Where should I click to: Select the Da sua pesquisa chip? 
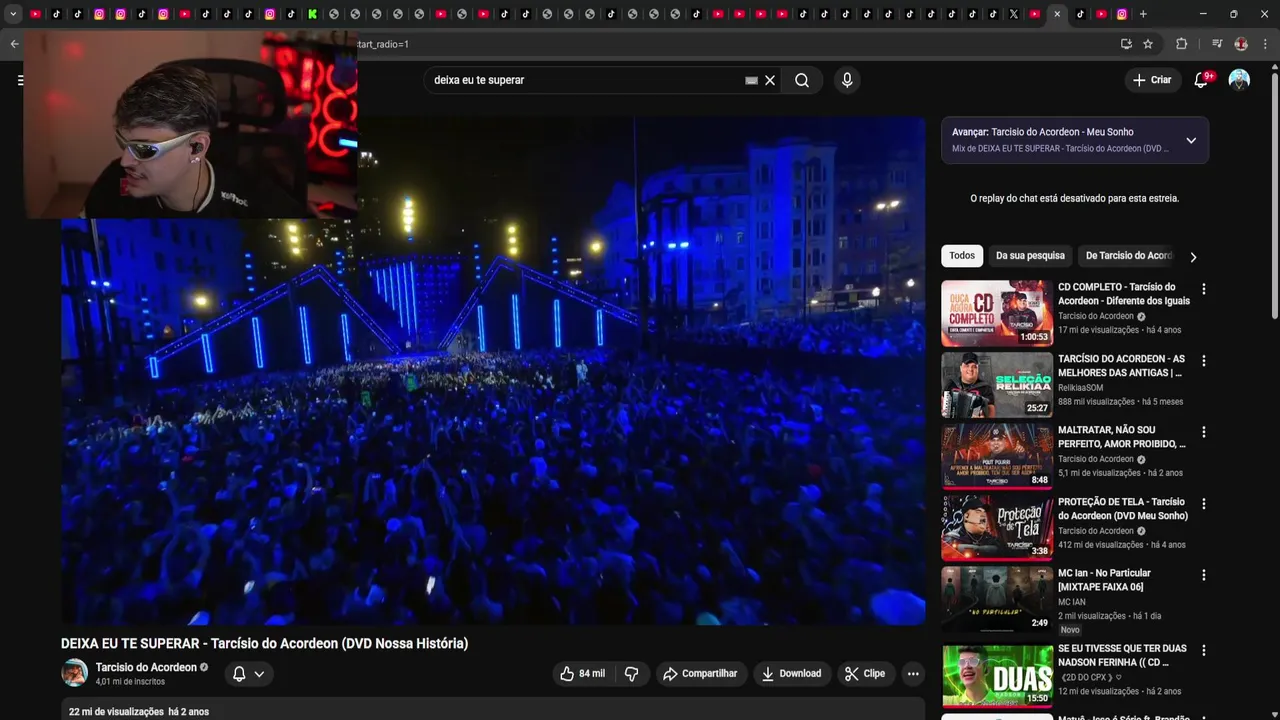pos(1030,256)
